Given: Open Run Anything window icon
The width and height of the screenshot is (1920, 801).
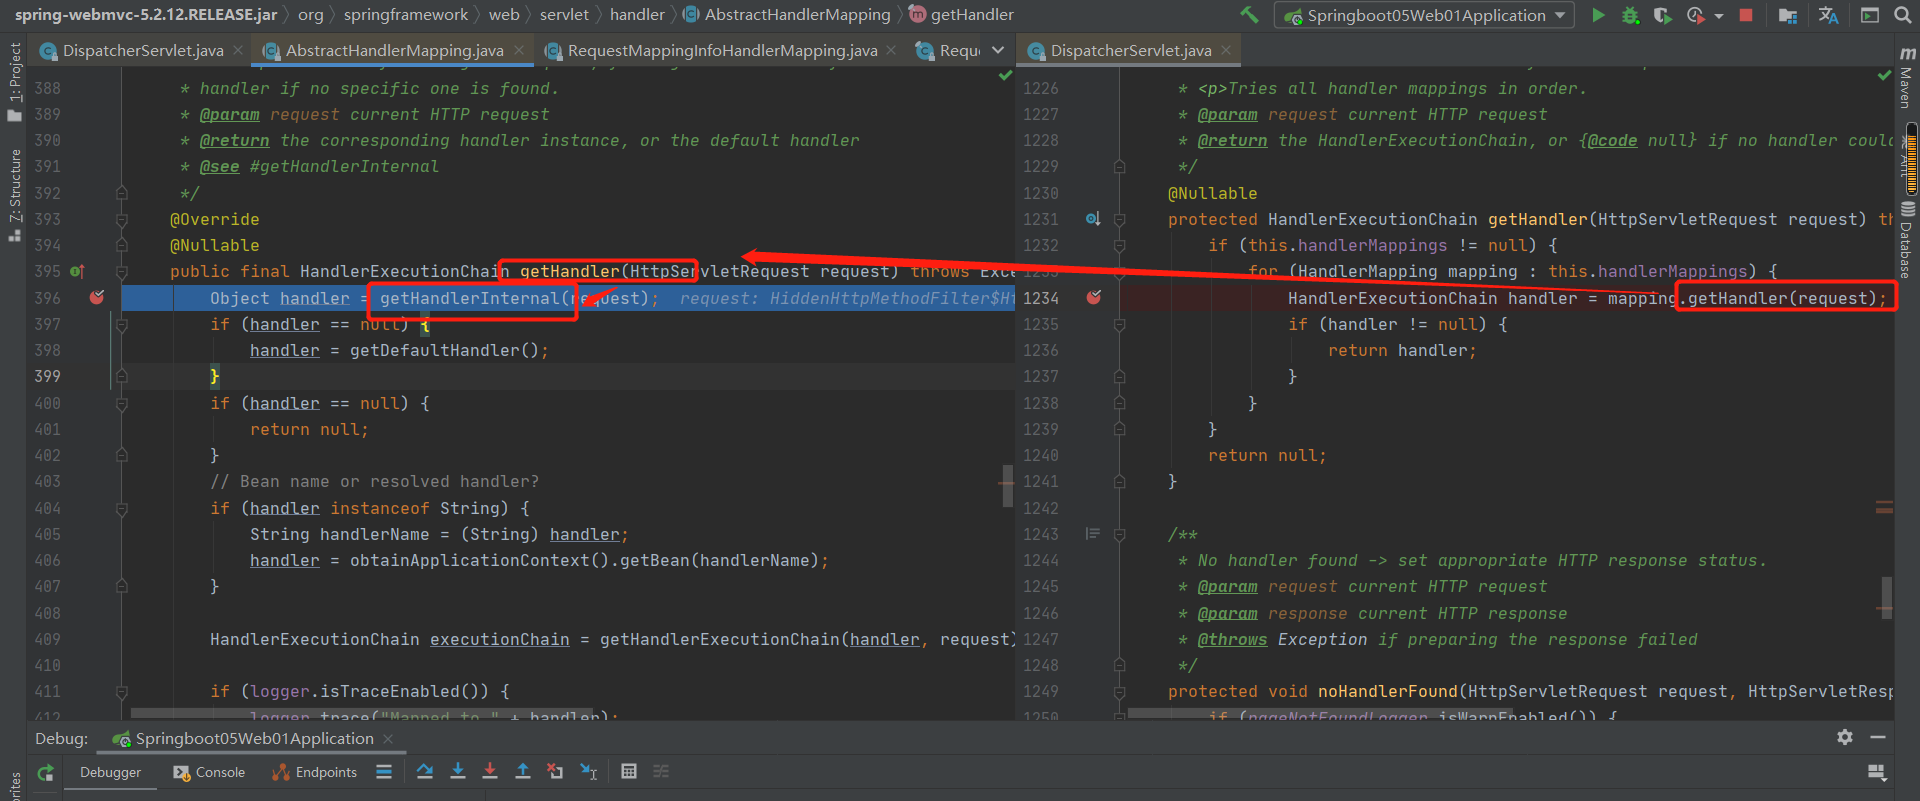Looking at the screenshot, I should [1870, 15].
